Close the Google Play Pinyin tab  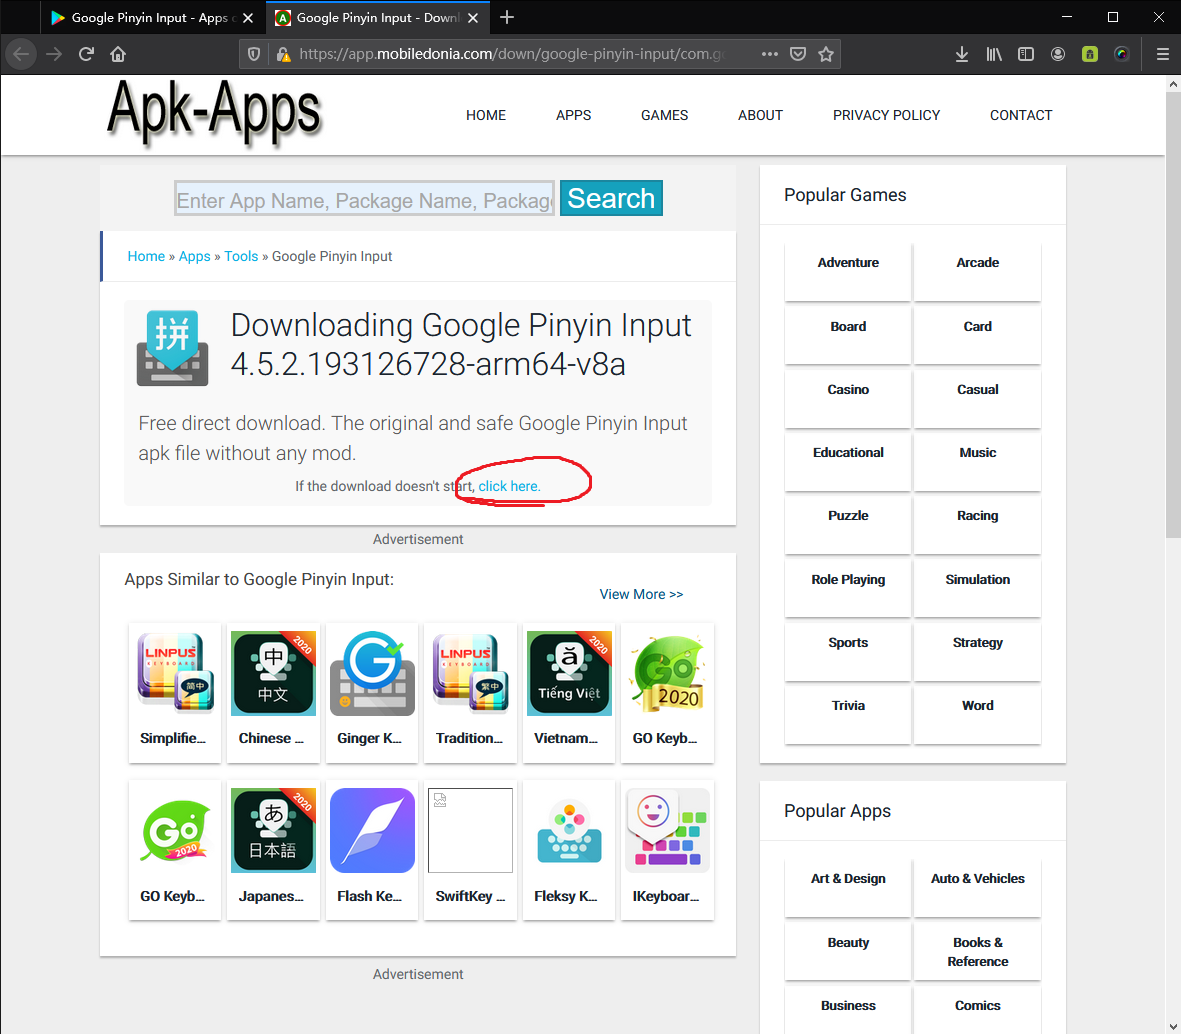[248, 18]
